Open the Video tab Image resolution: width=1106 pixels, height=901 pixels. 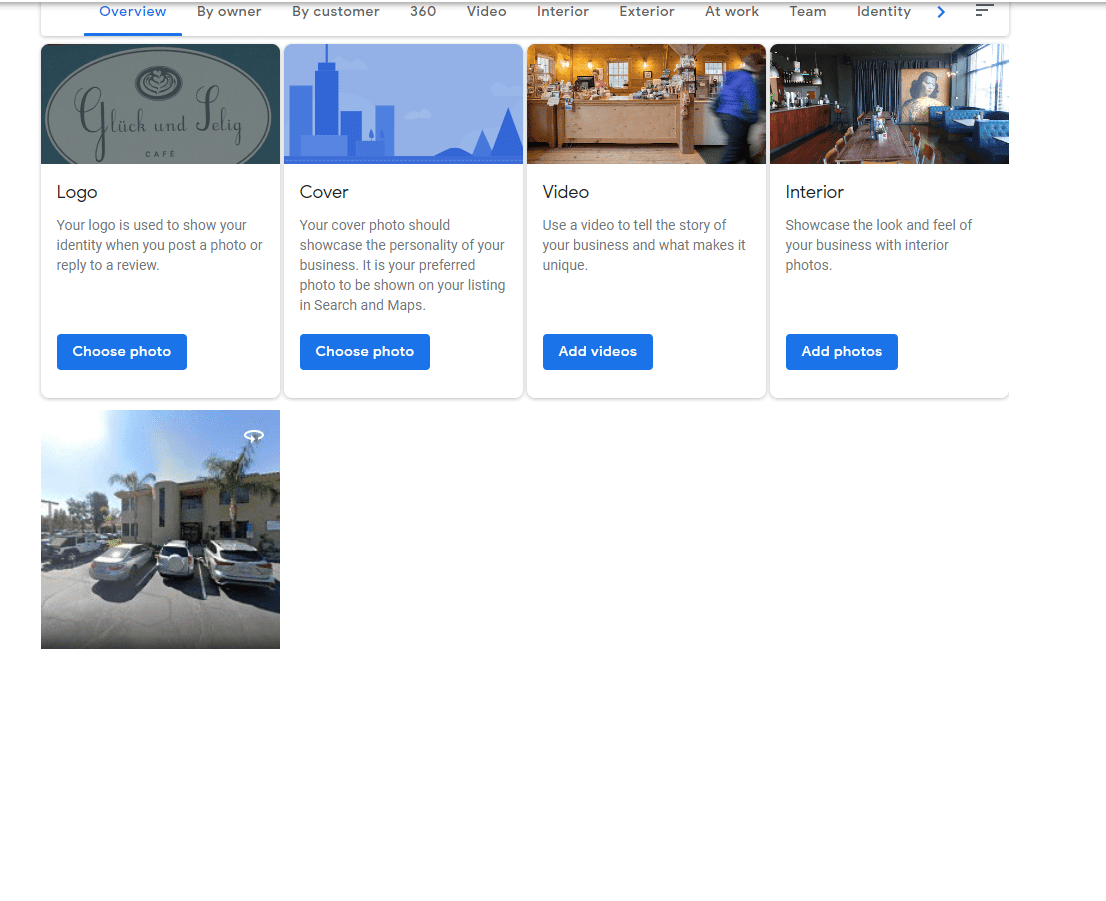point(486,12)
